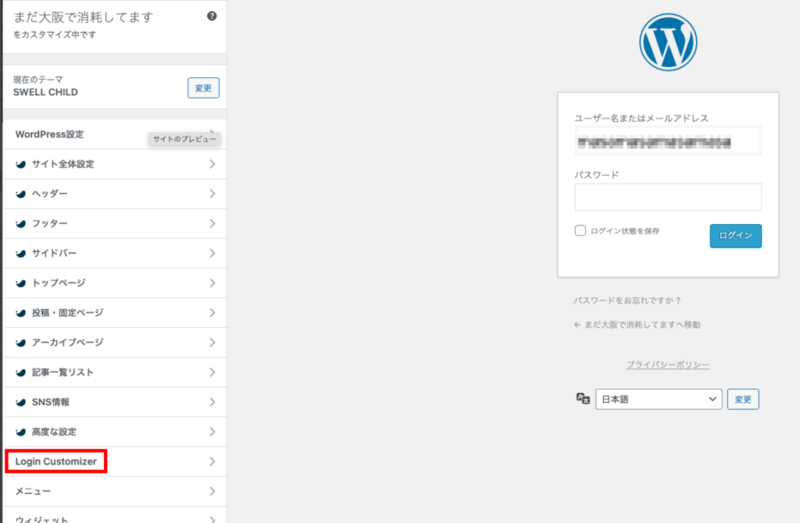The image size is (800, 523).
Task: Expand サイドバー section chevron
Action: (212, 253)
